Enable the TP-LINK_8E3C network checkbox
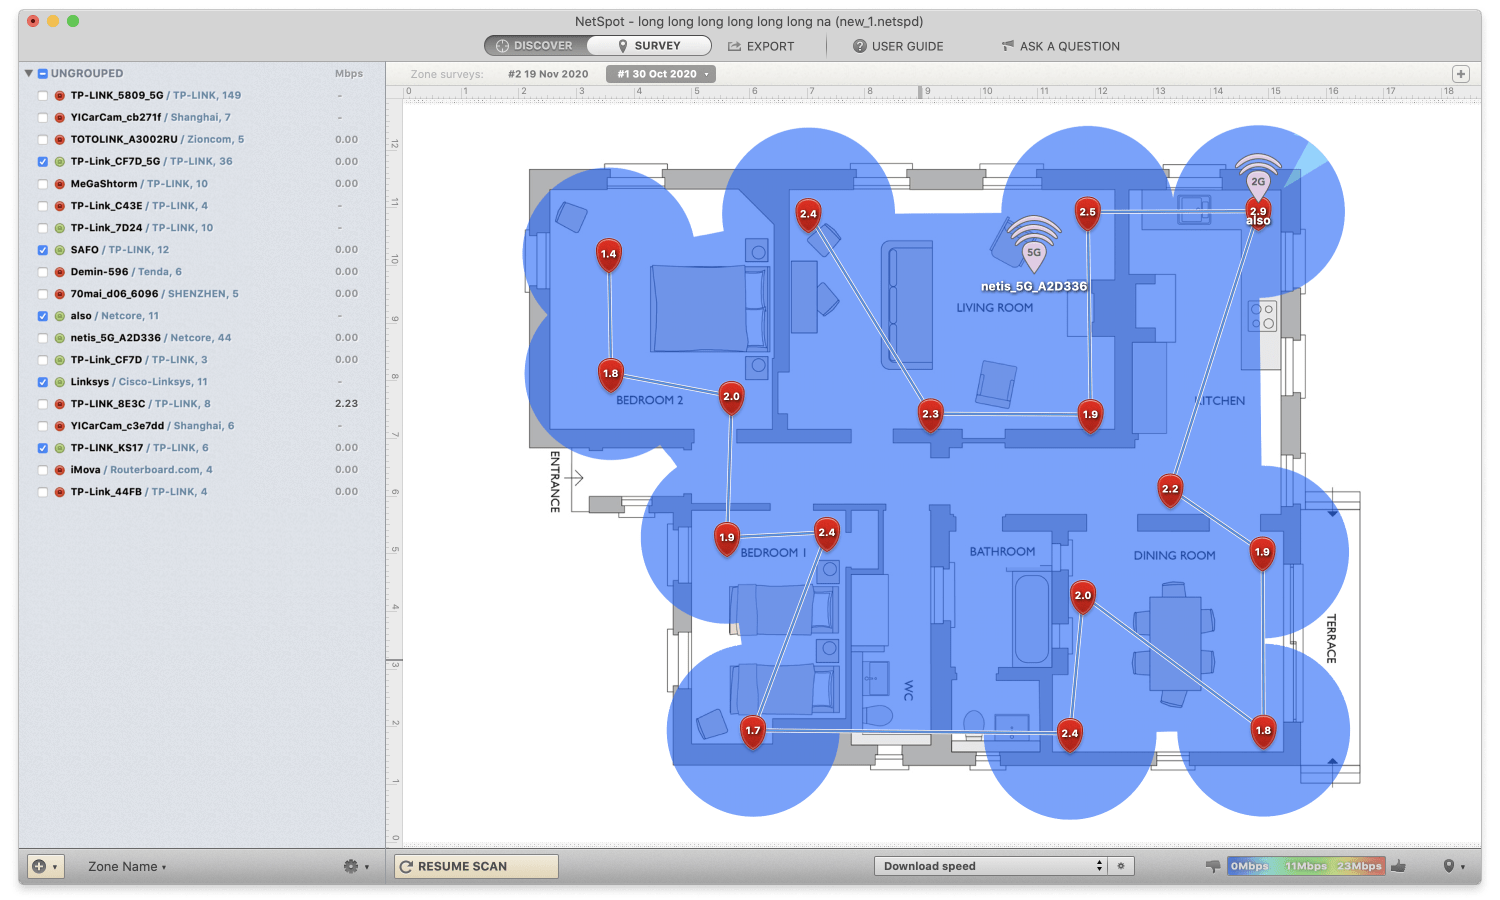The width and height of the screenshot is (1500, 900). (43, 404)
